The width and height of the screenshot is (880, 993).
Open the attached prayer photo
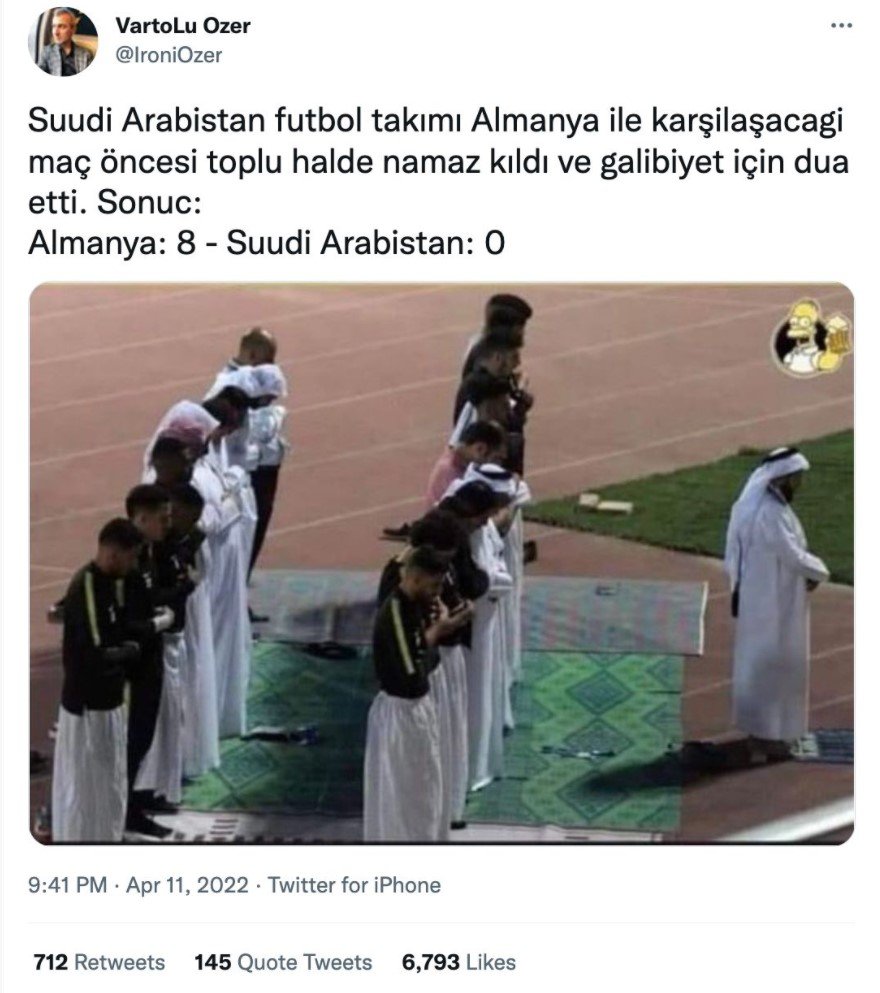tap(441, 563)
